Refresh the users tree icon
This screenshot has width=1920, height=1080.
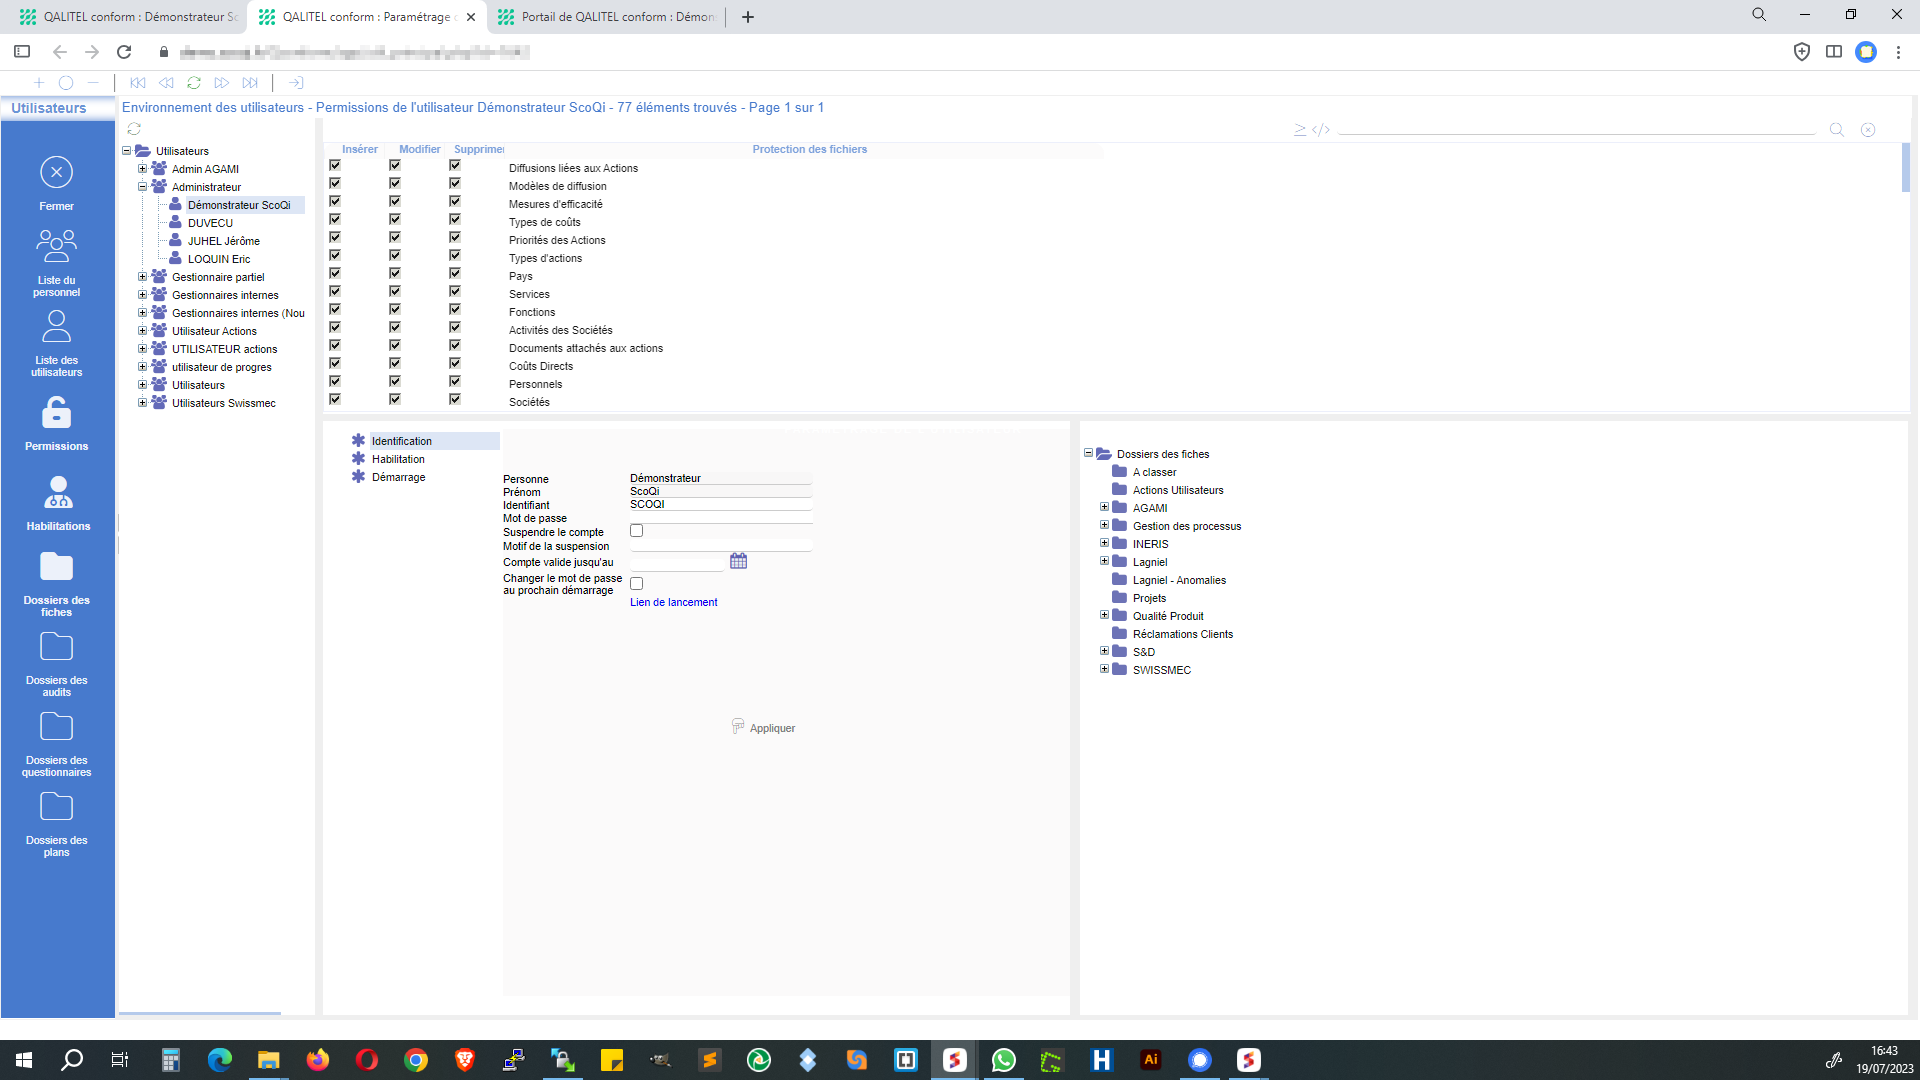tap(134, 129)
